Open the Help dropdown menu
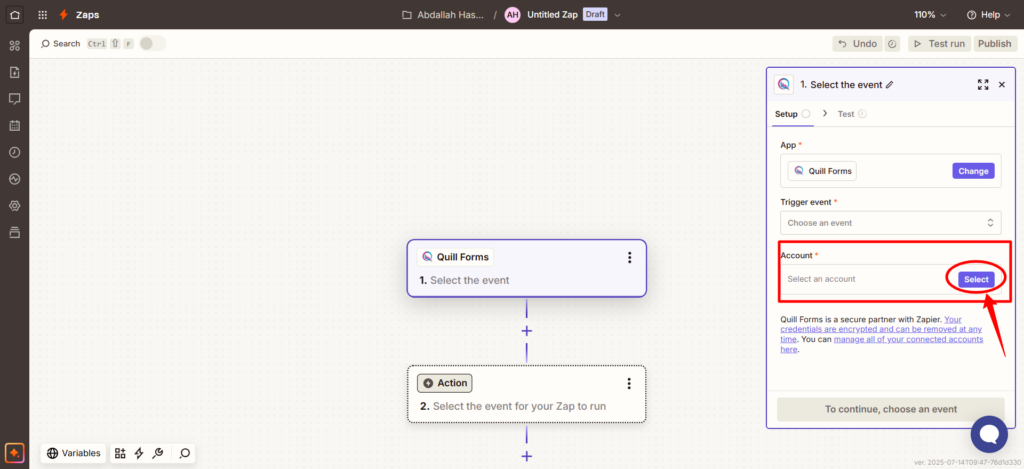 click(x=989, y=14)
